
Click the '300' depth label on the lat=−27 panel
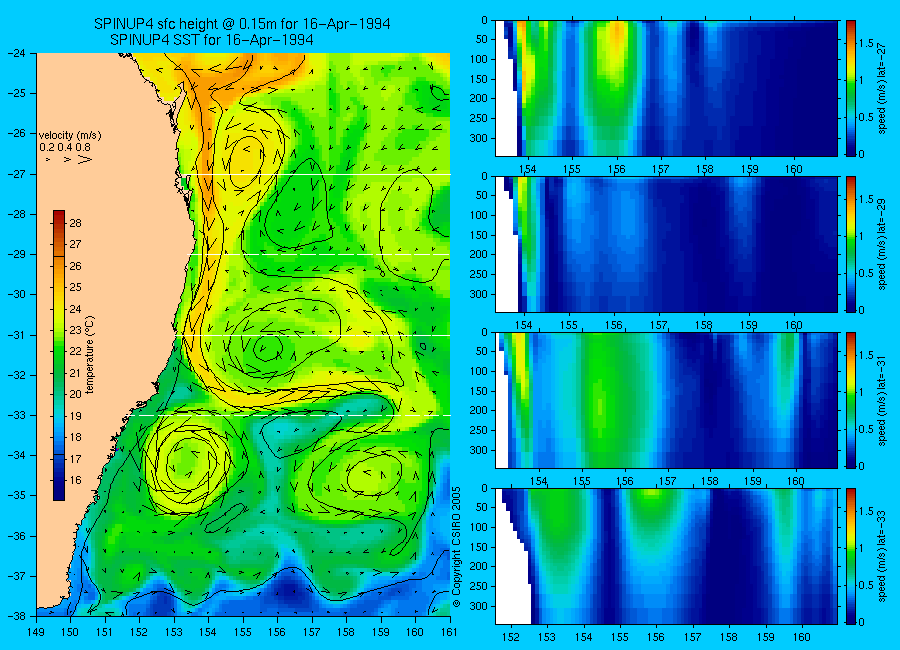(x=479, y=138)
